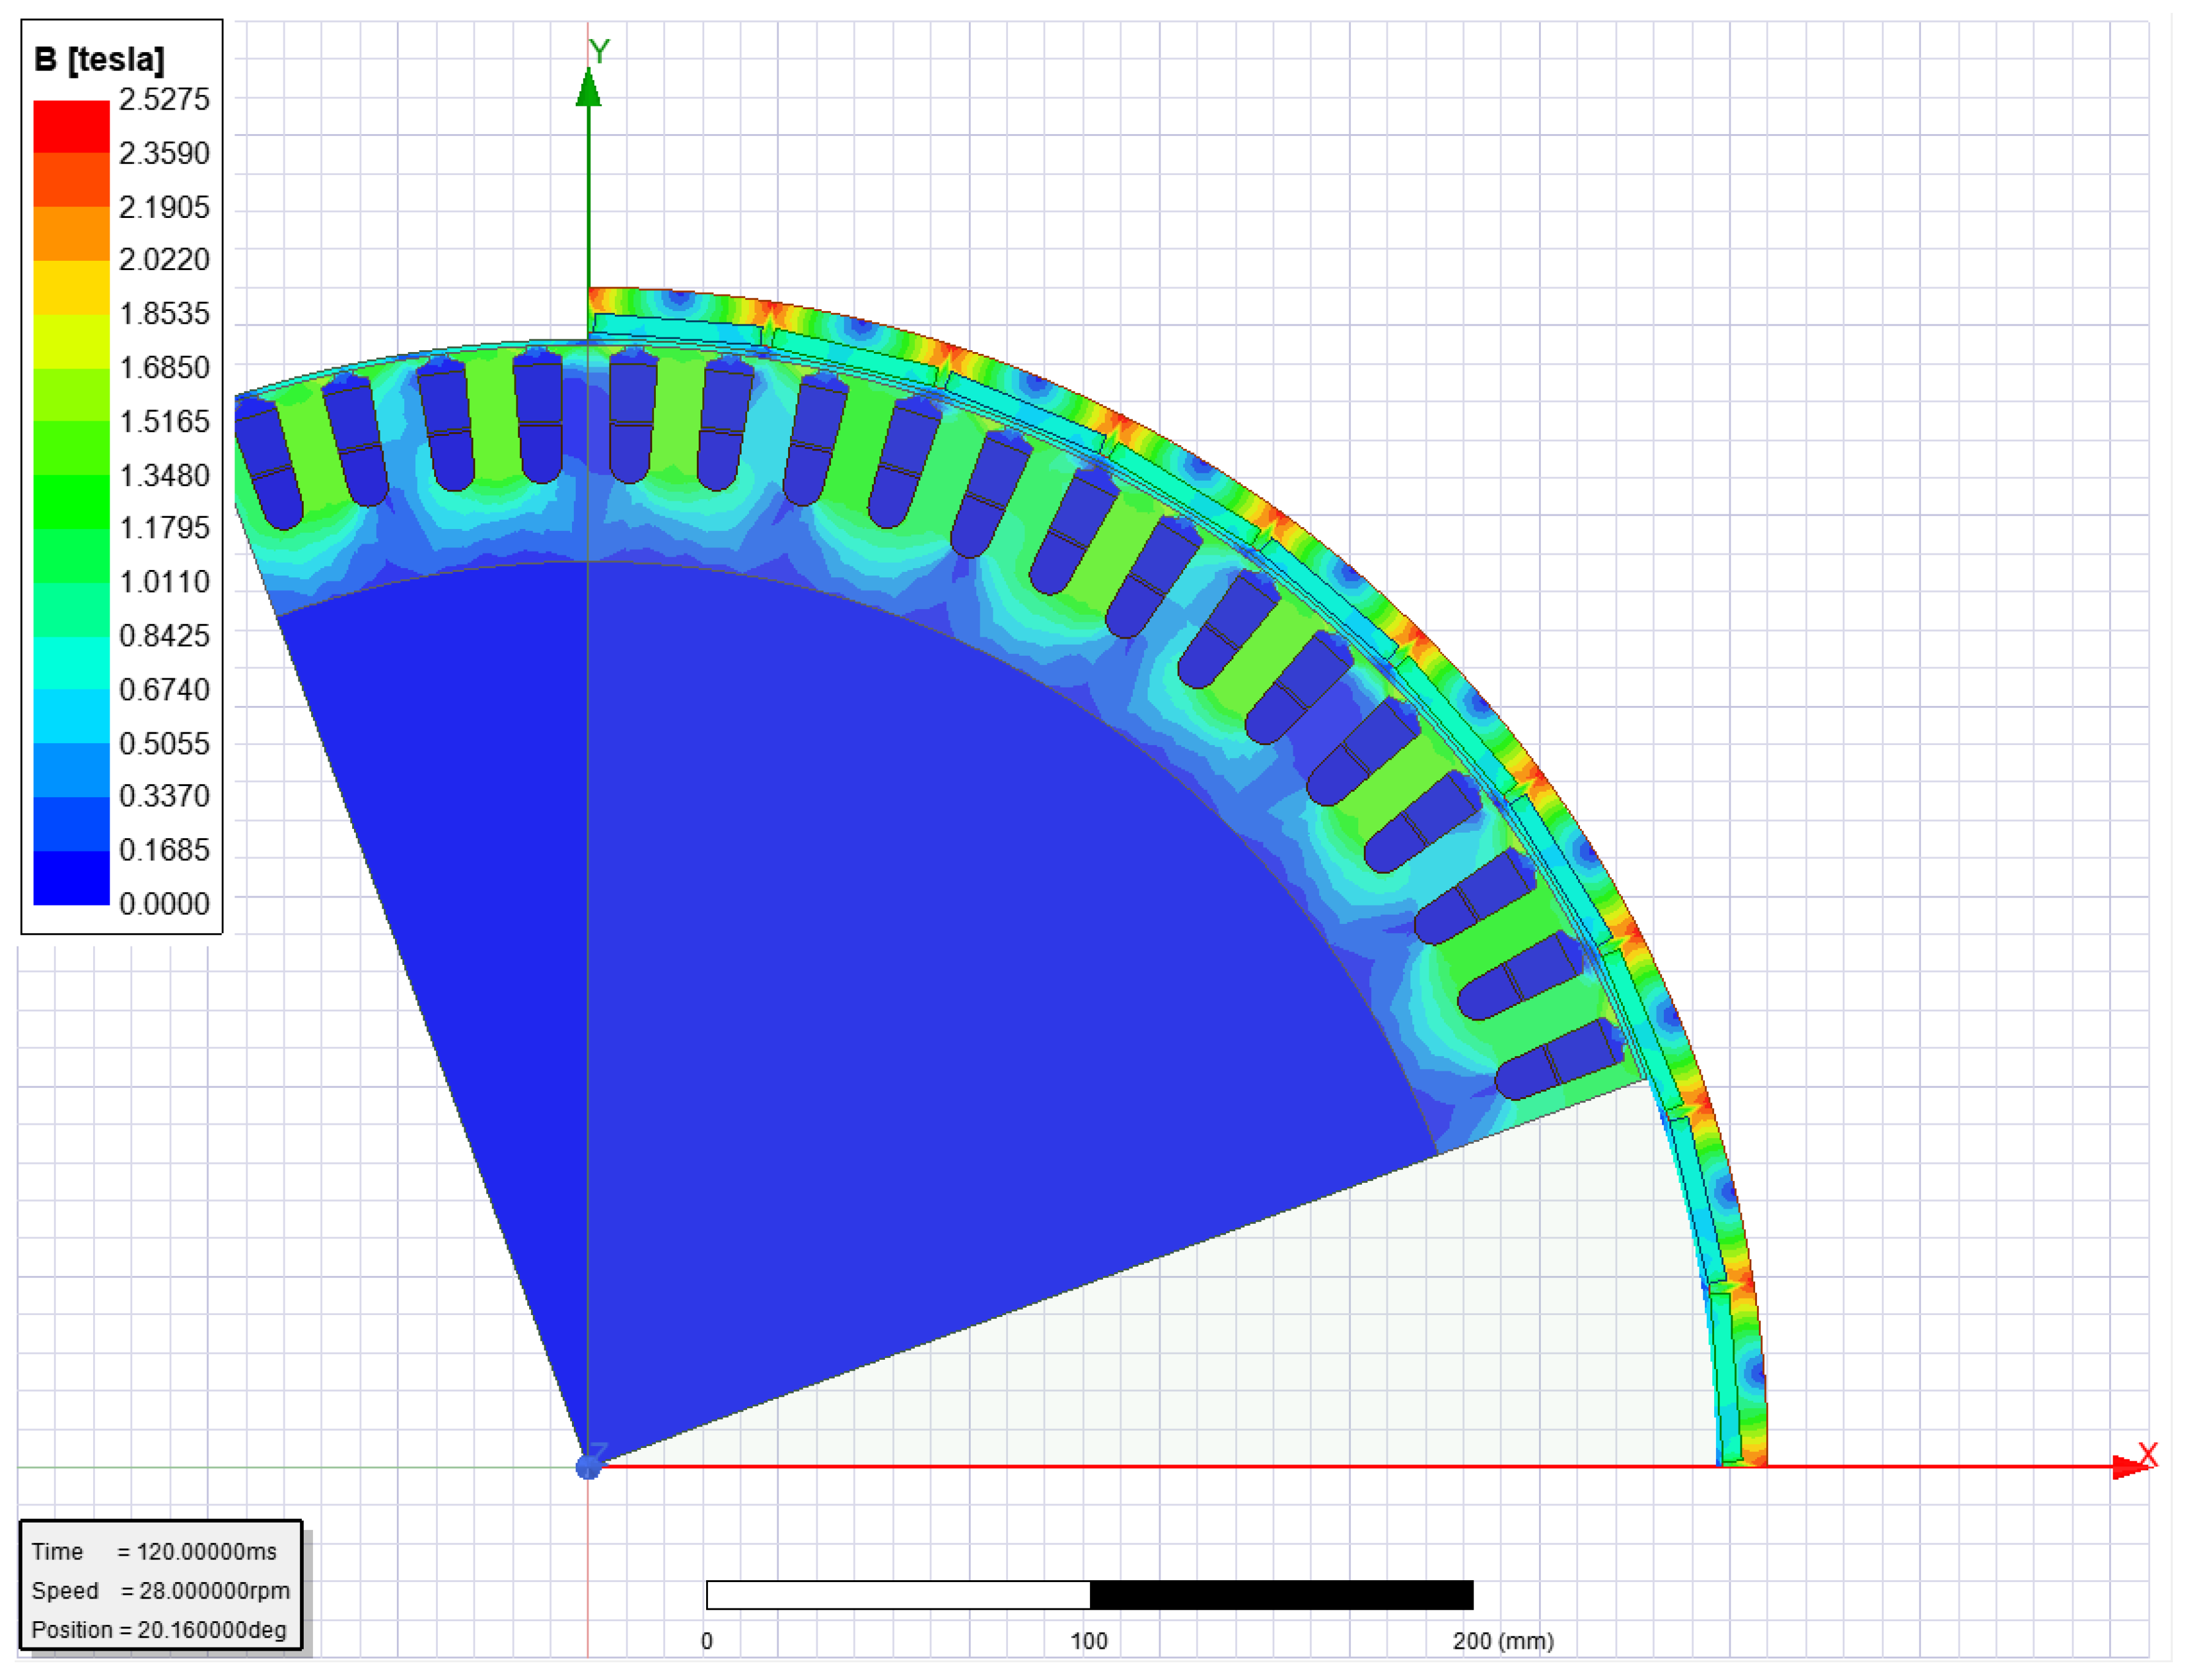Select the Time = 120.00000ms readout
The image size is (2193, 1680).
[x=154, y=1551]
